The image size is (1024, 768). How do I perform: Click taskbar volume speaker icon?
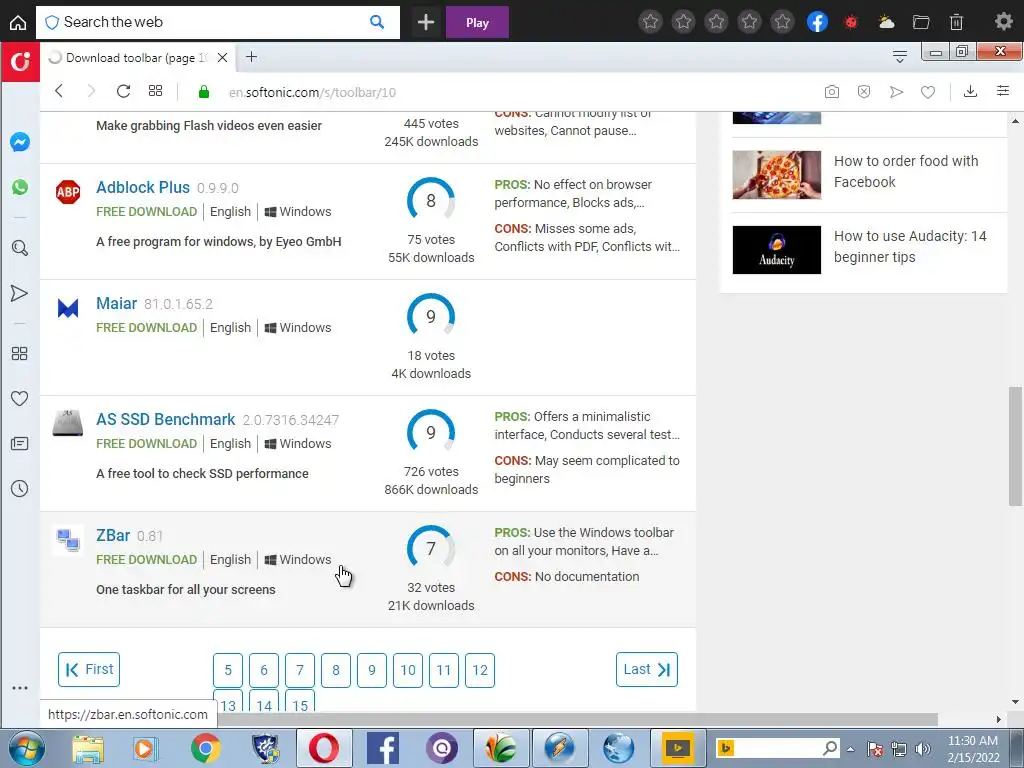click(923, 749)
